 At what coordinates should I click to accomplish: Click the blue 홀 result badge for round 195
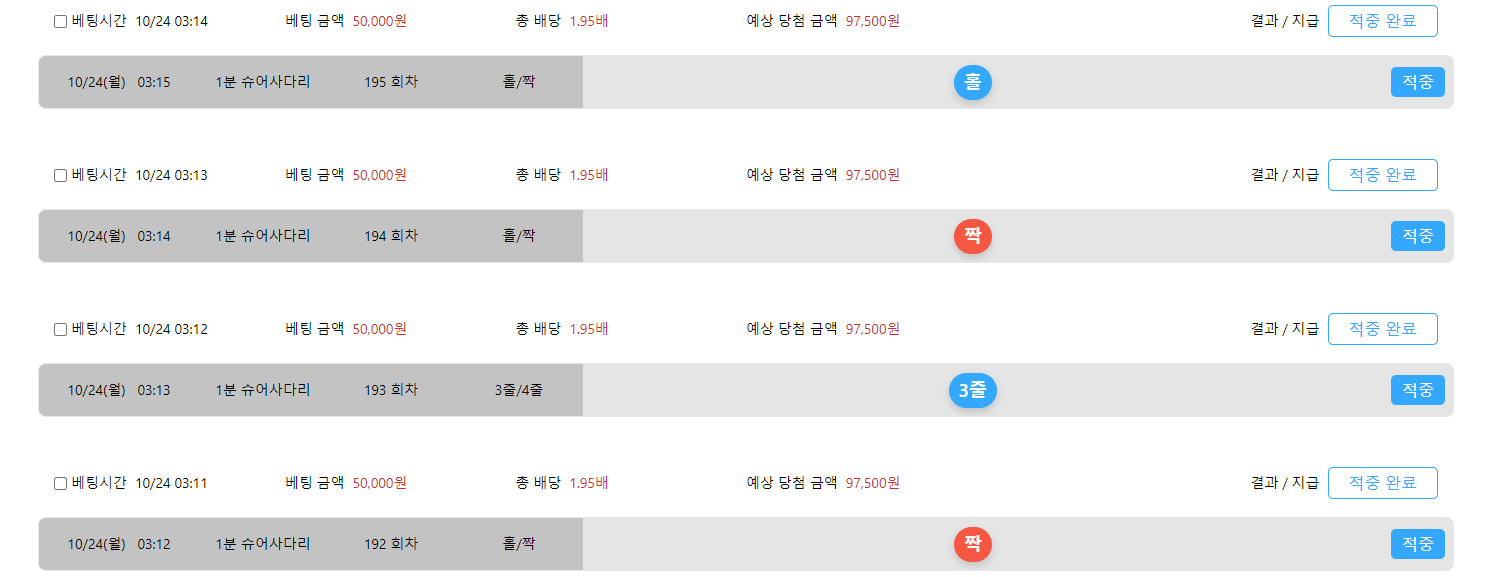(972, 82)
